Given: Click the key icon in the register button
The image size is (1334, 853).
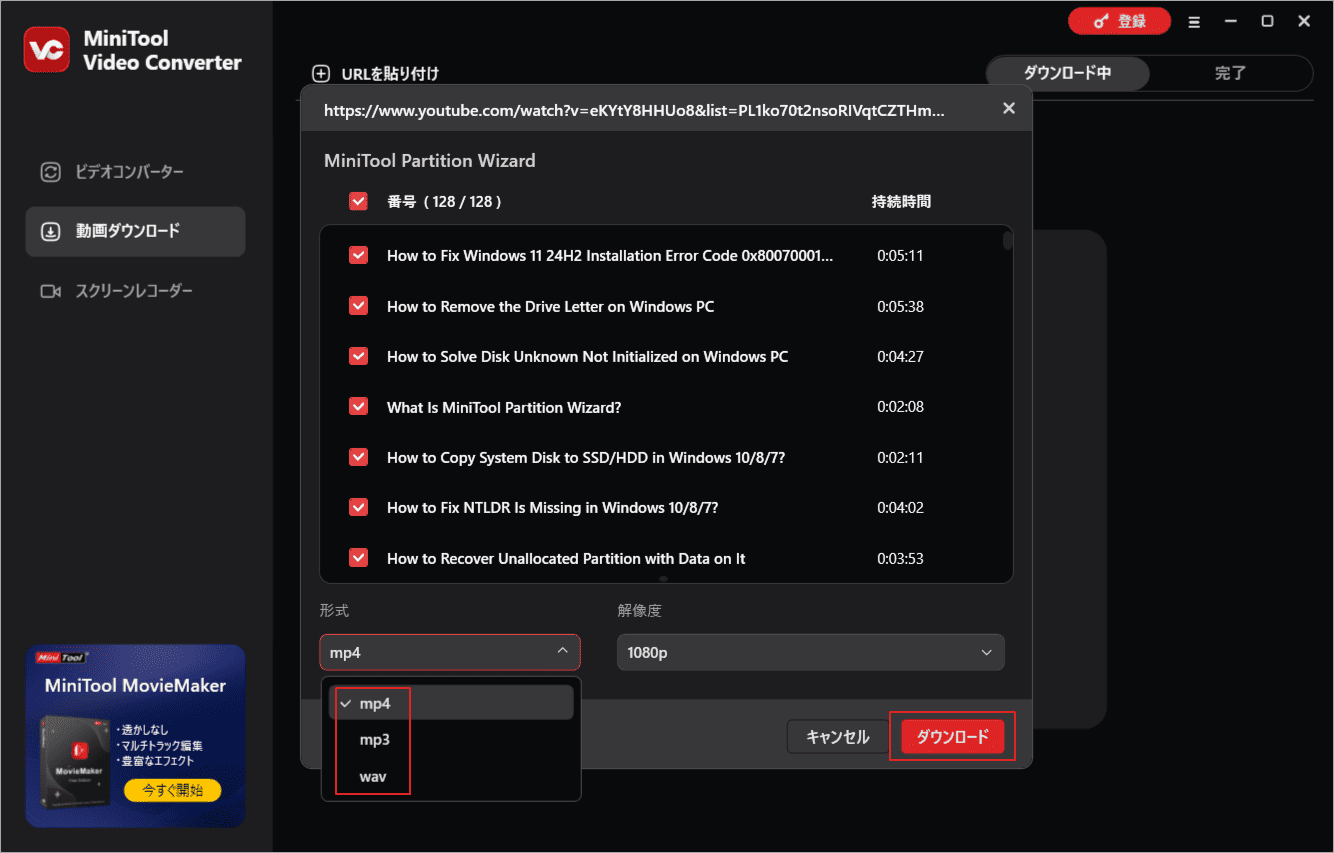Looking at the screenshot, I should point(1099,21).
